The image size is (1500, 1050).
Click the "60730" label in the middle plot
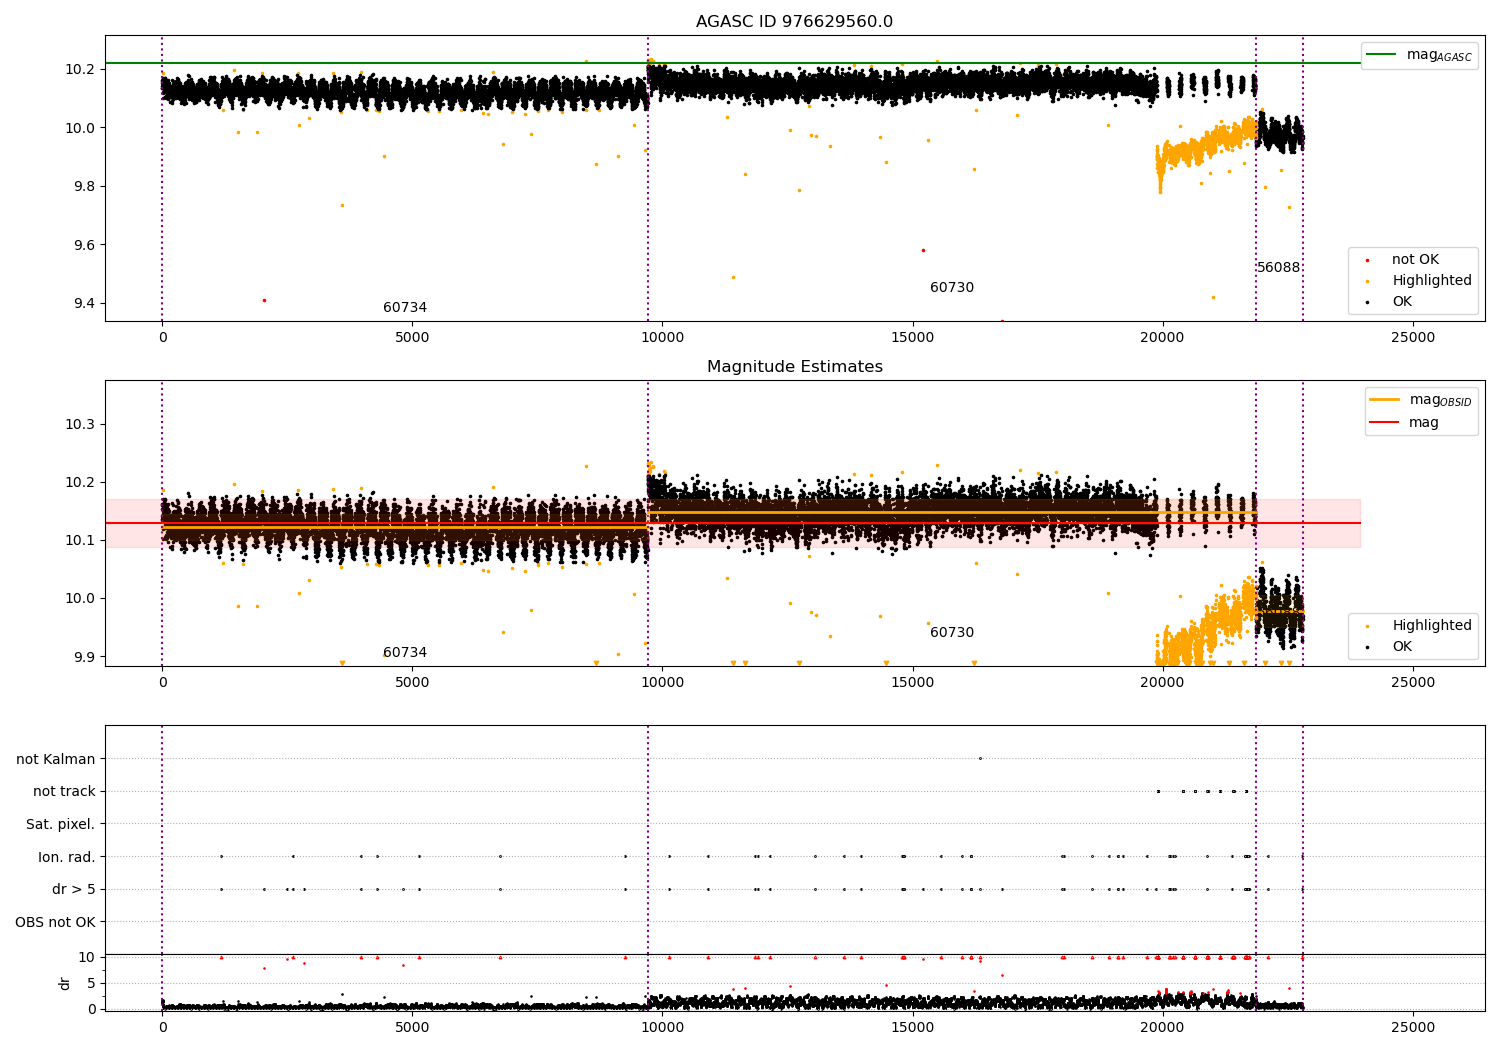[952, 633]
